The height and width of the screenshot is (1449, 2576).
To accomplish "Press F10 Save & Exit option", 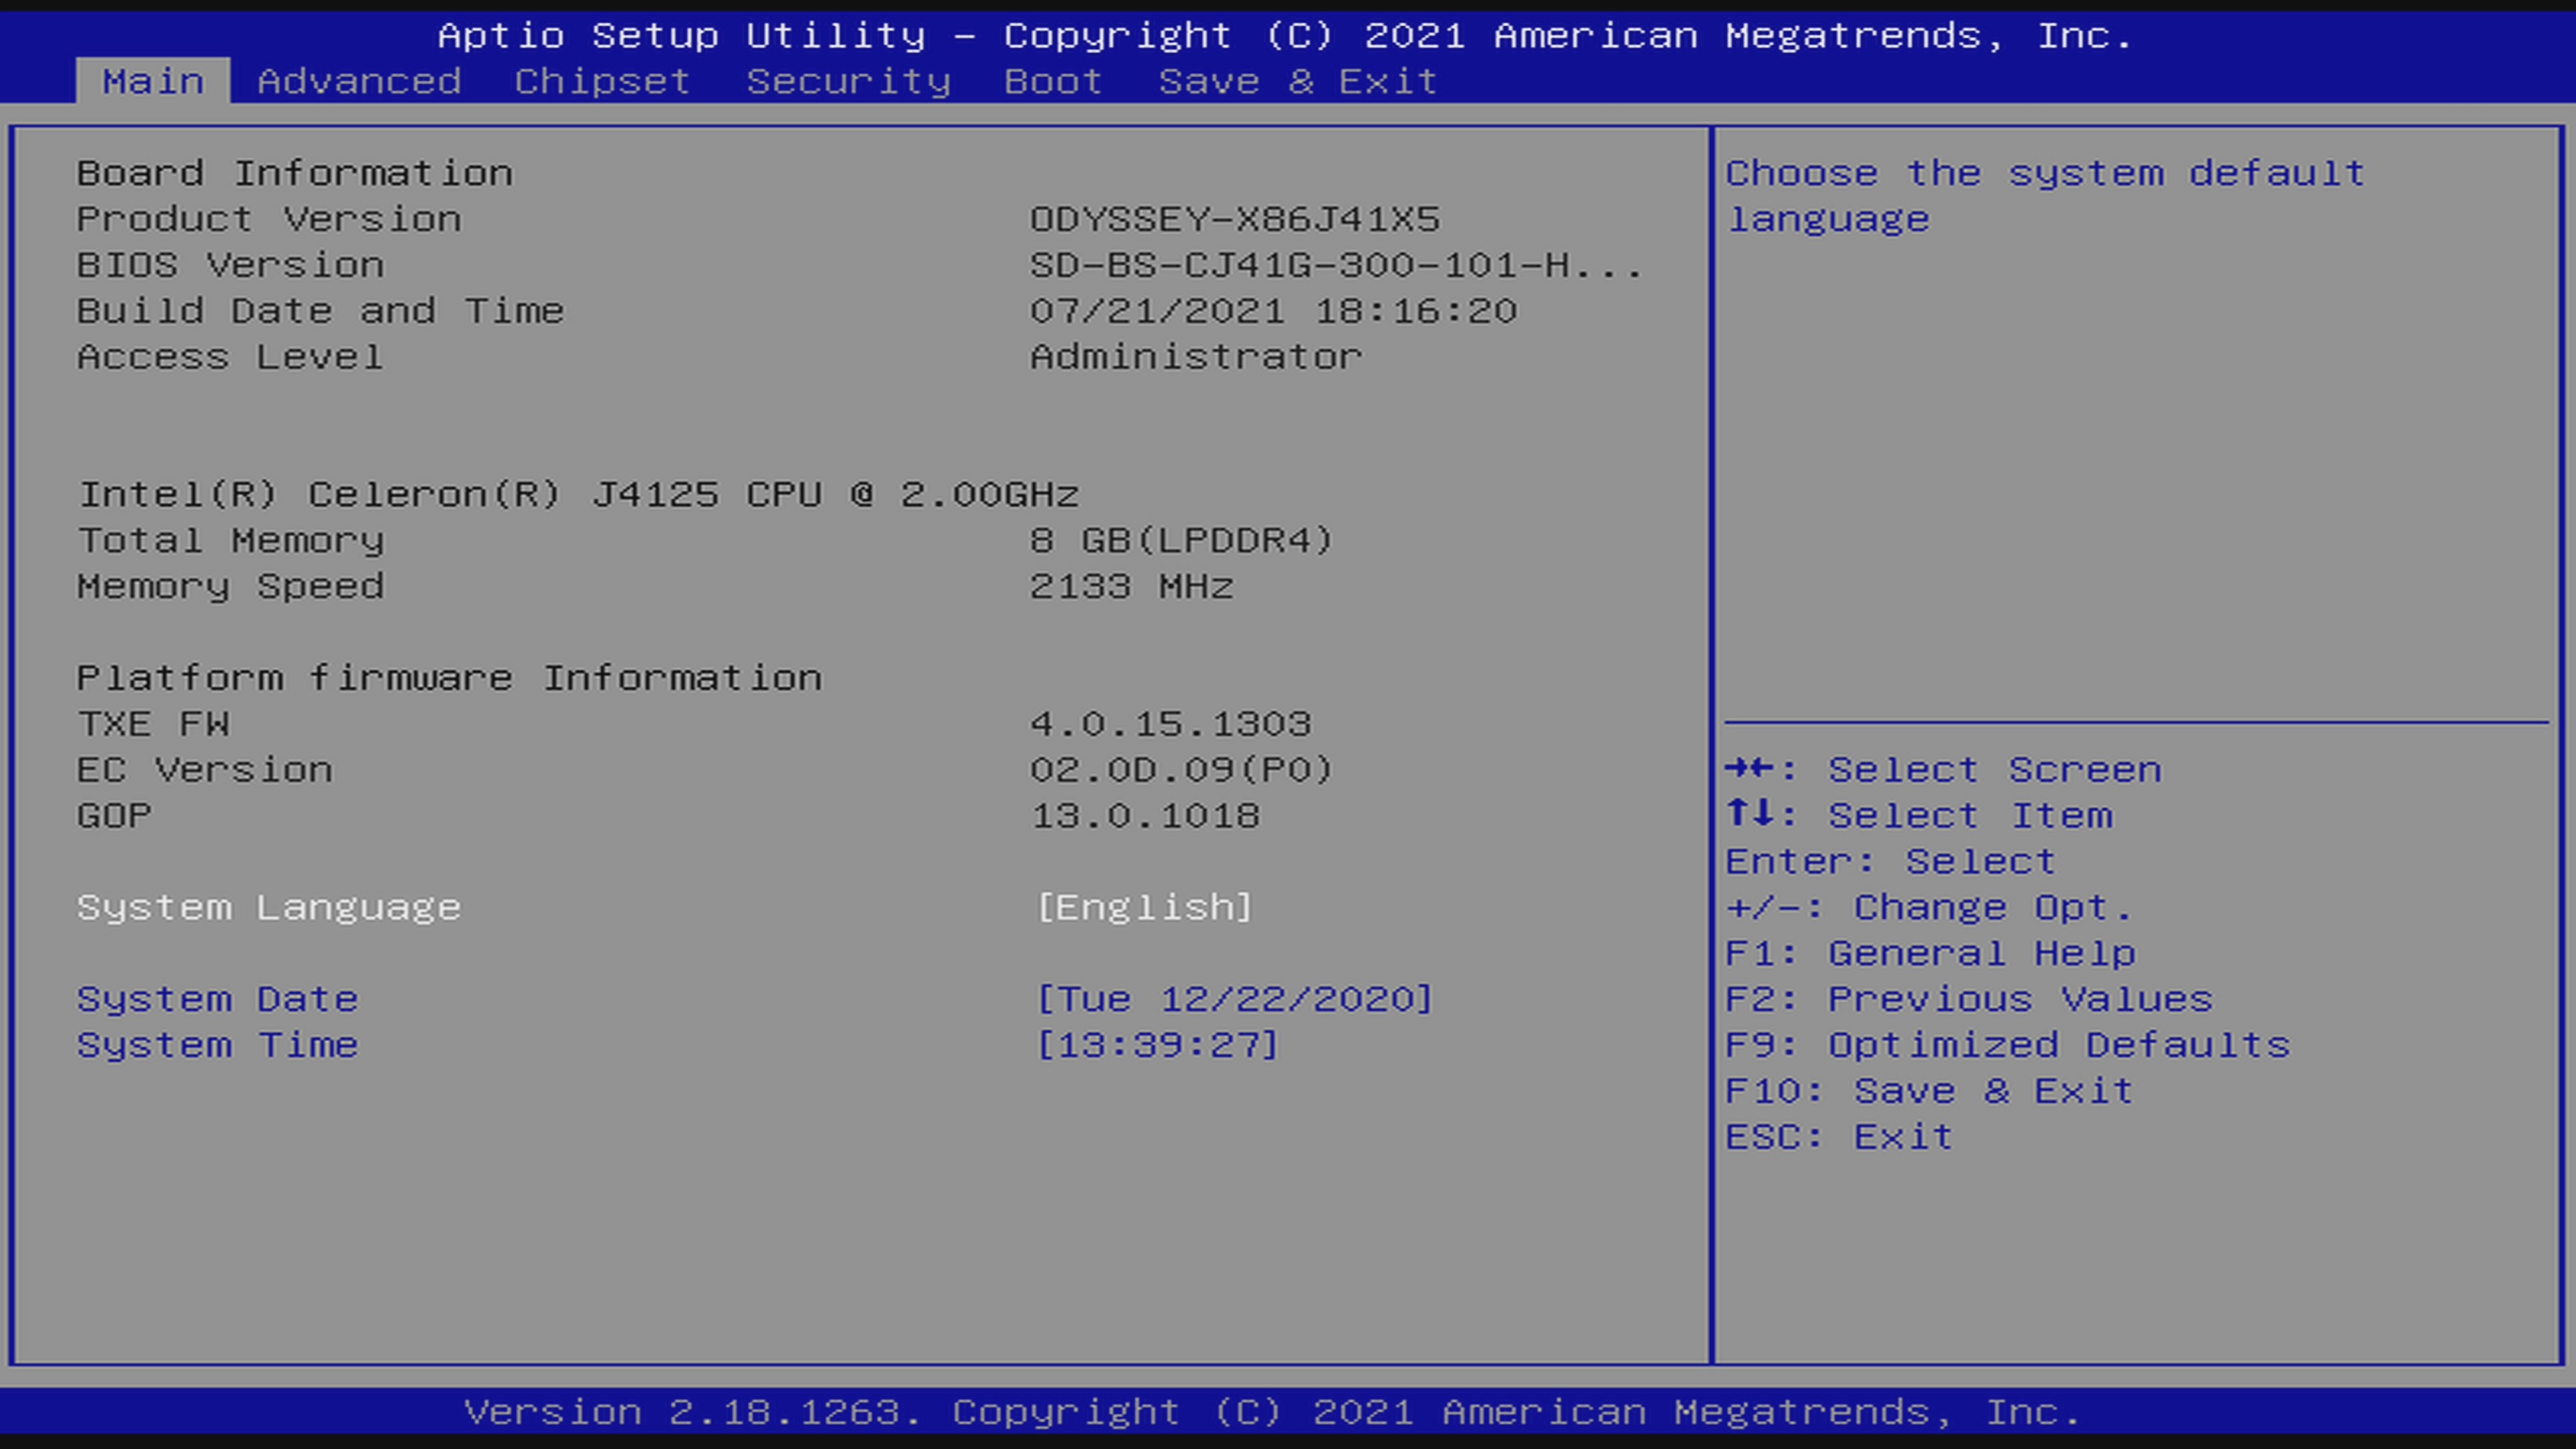I will pyautogui.click(x=1930, y=1090).
